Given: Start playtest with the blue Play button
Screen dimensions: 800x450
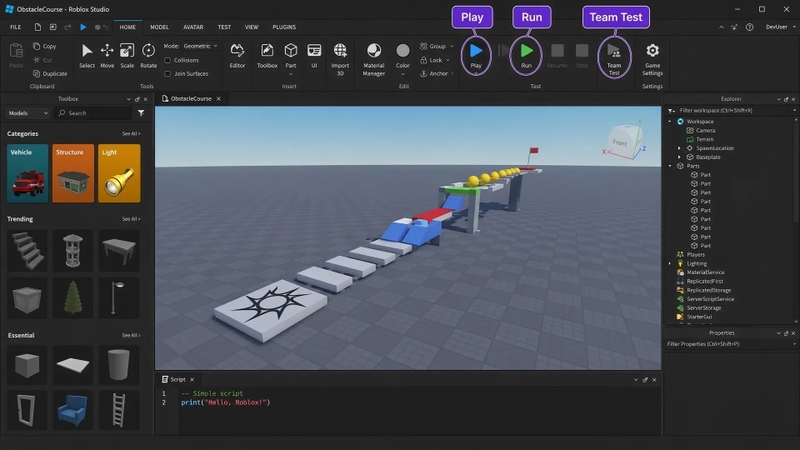Looking at the screenshot, I should coord(476,55).
